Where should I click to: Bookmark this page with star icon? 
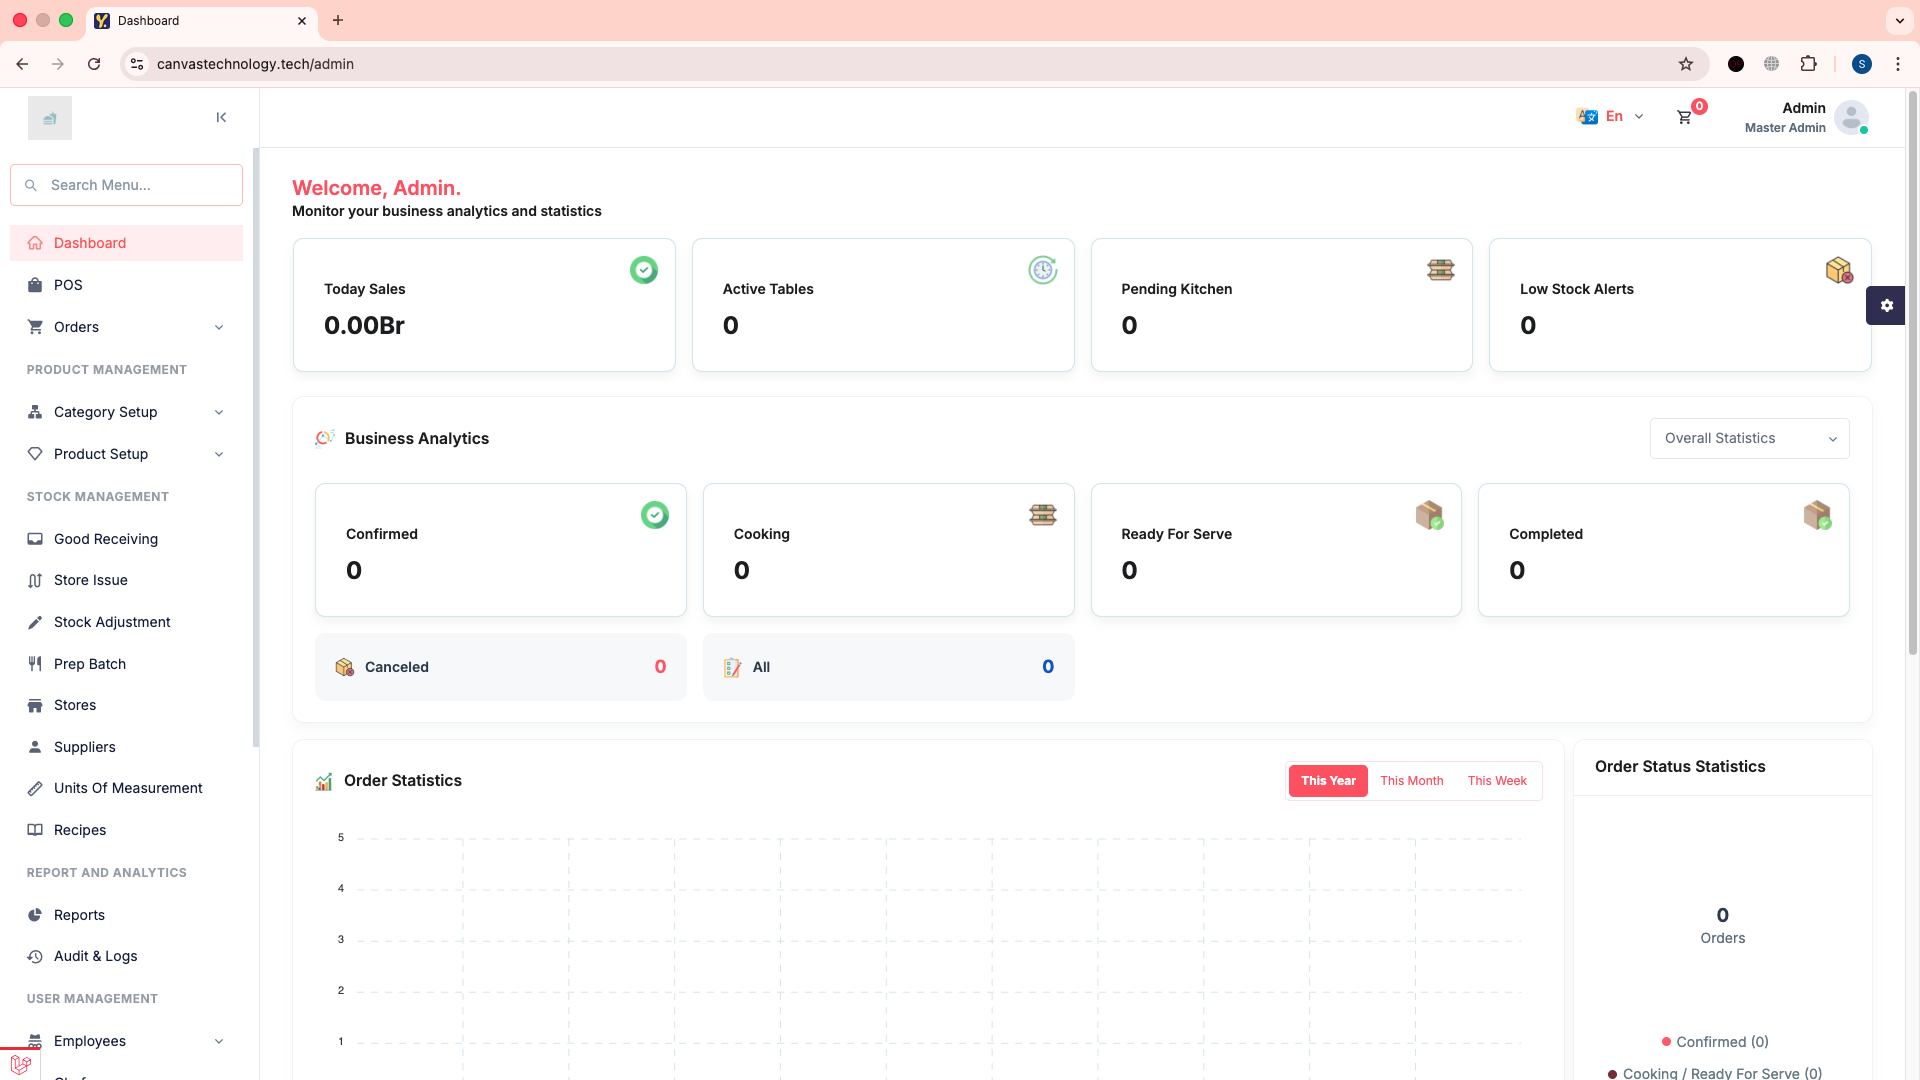pyautogui.click(x=1686, y=64)
